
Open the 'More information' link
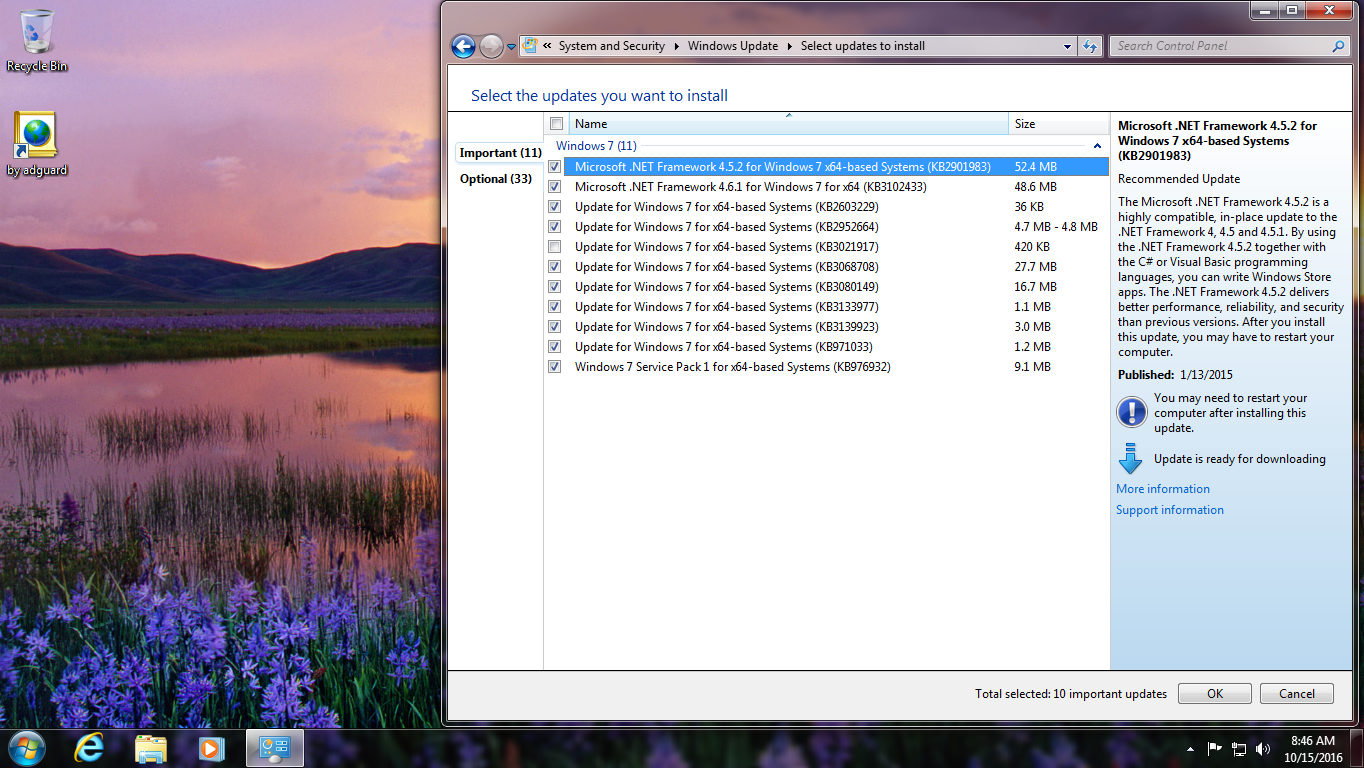[x=1163, y=489]
